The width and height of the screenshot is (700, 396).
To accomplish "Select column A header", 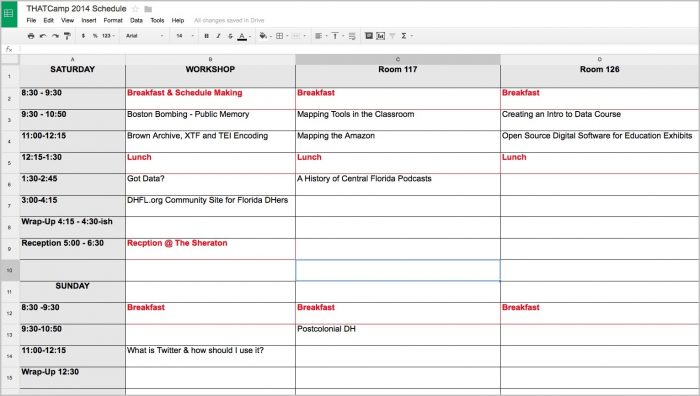I will click(x=72, y=59).
